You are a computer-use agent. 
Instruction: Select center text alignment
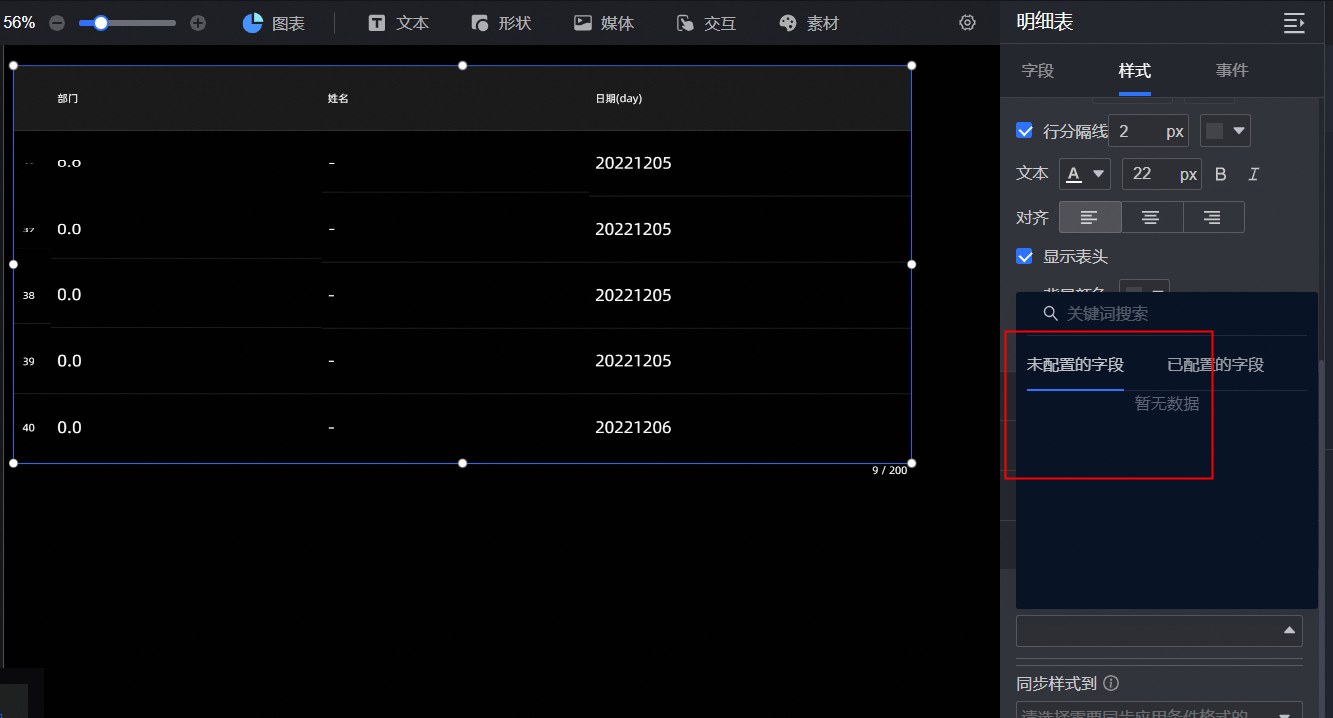coord(1151,217)
